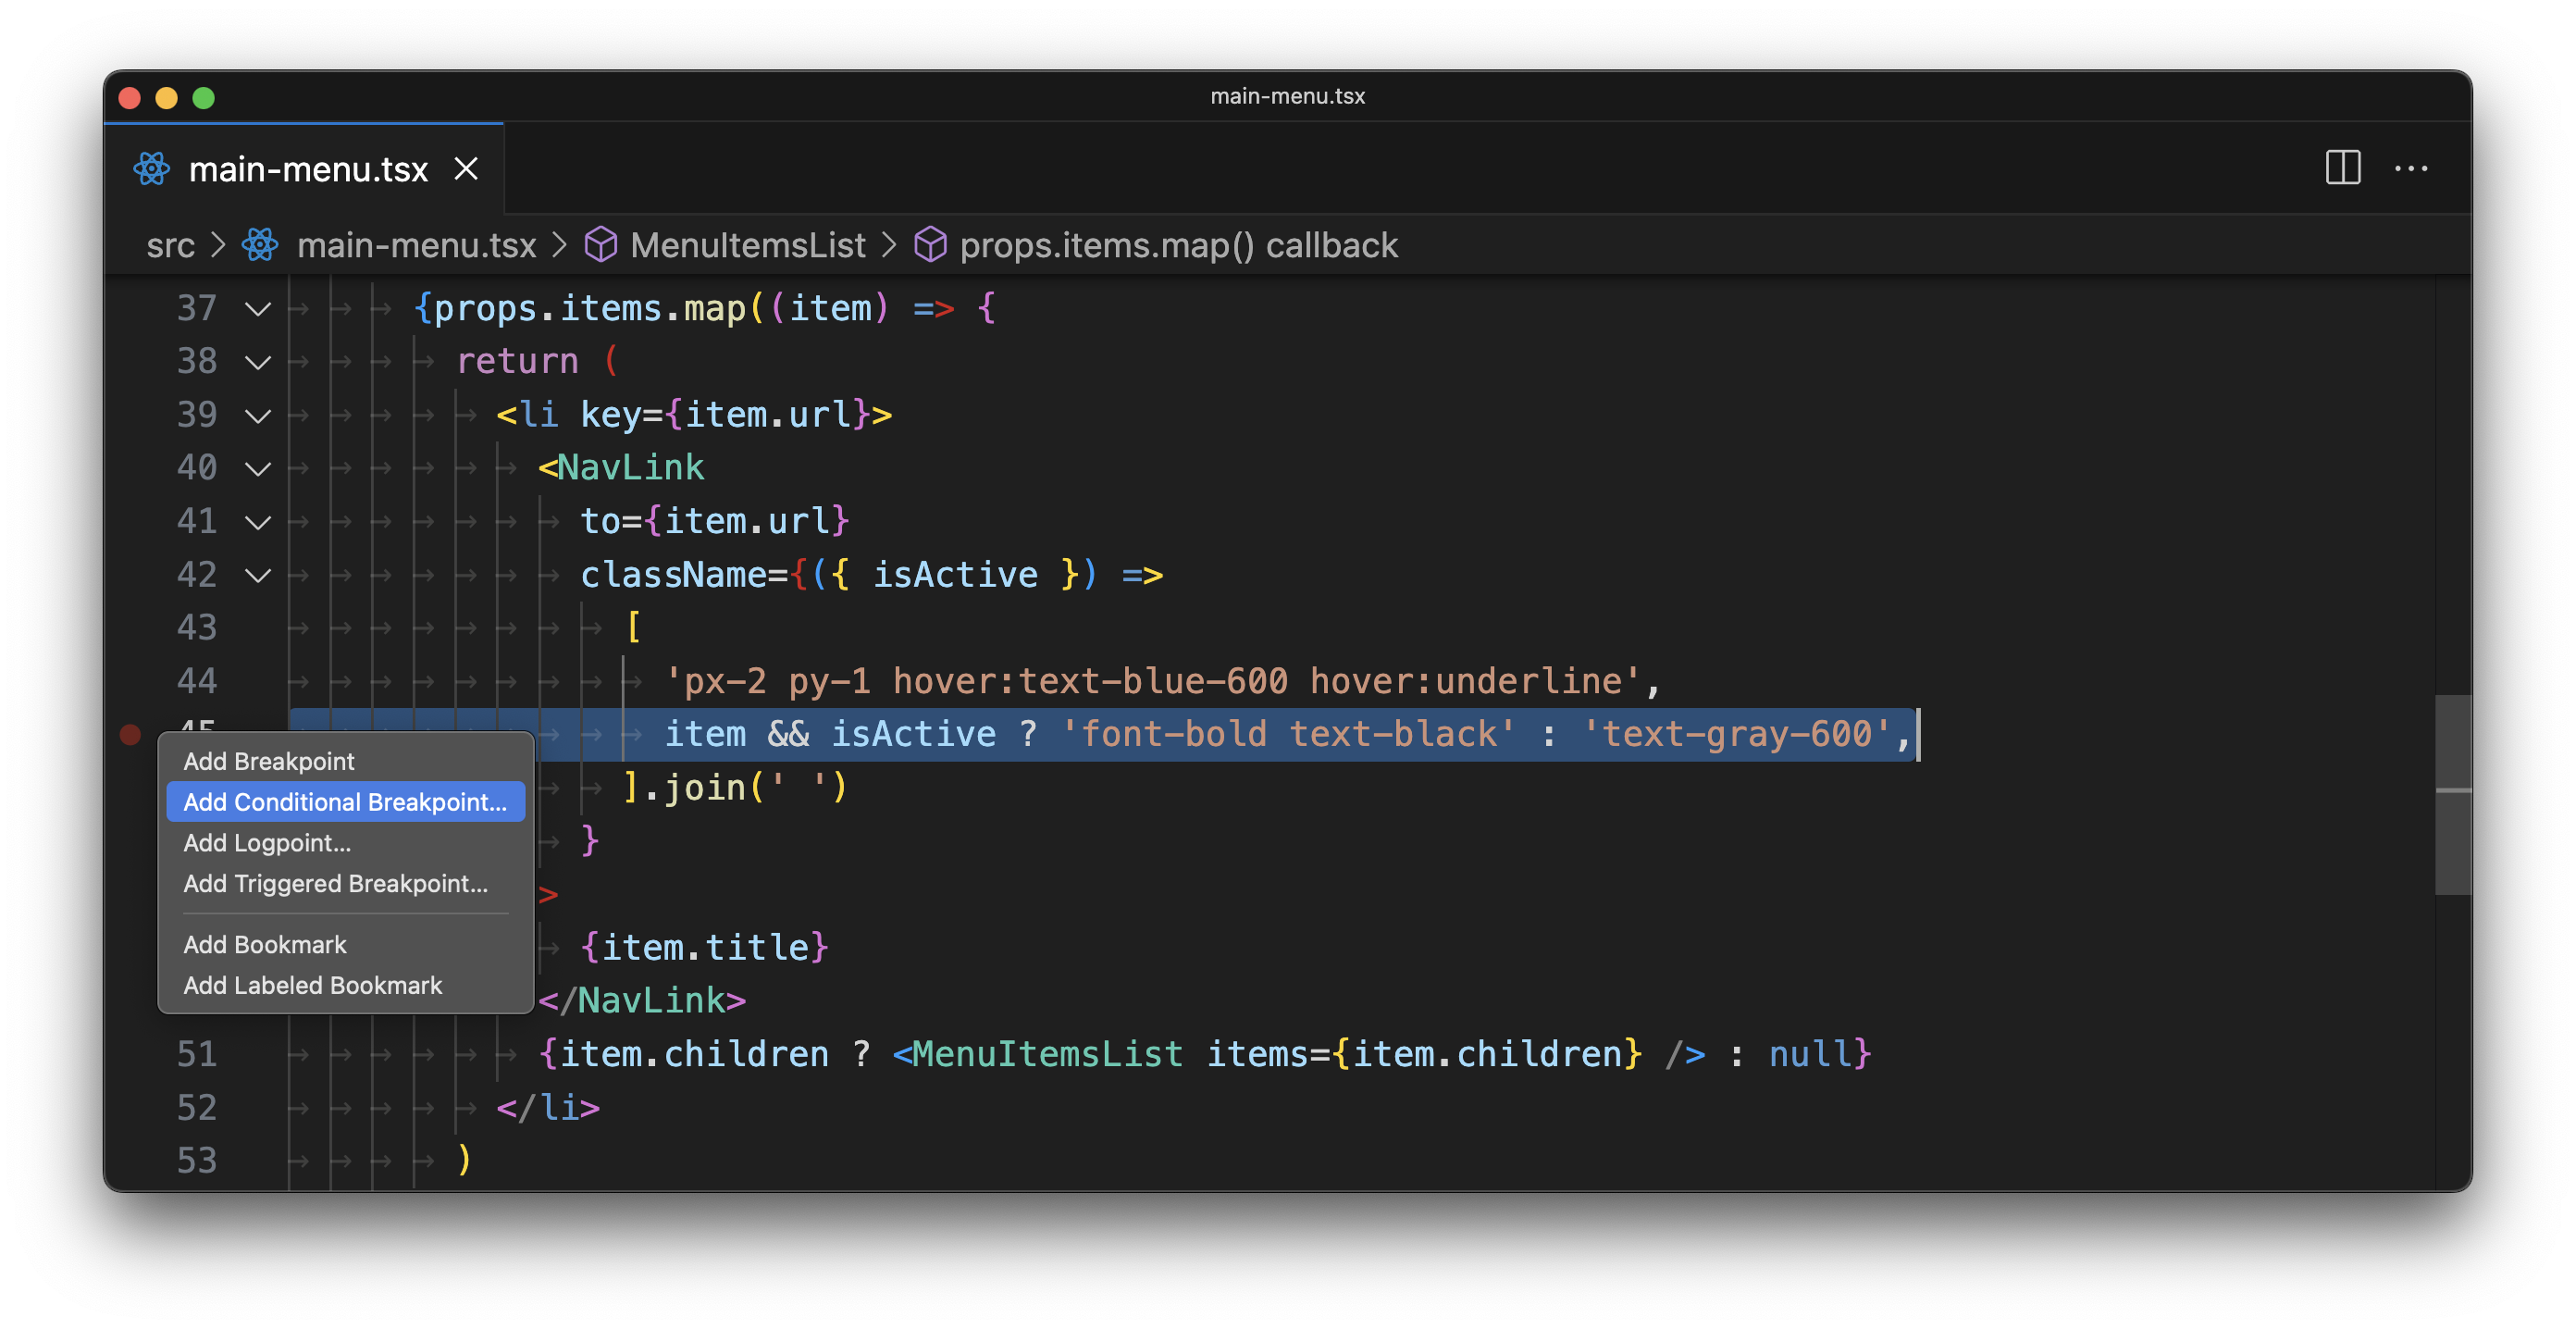
Task: Click the red close window button
Action: coord(130,98)
